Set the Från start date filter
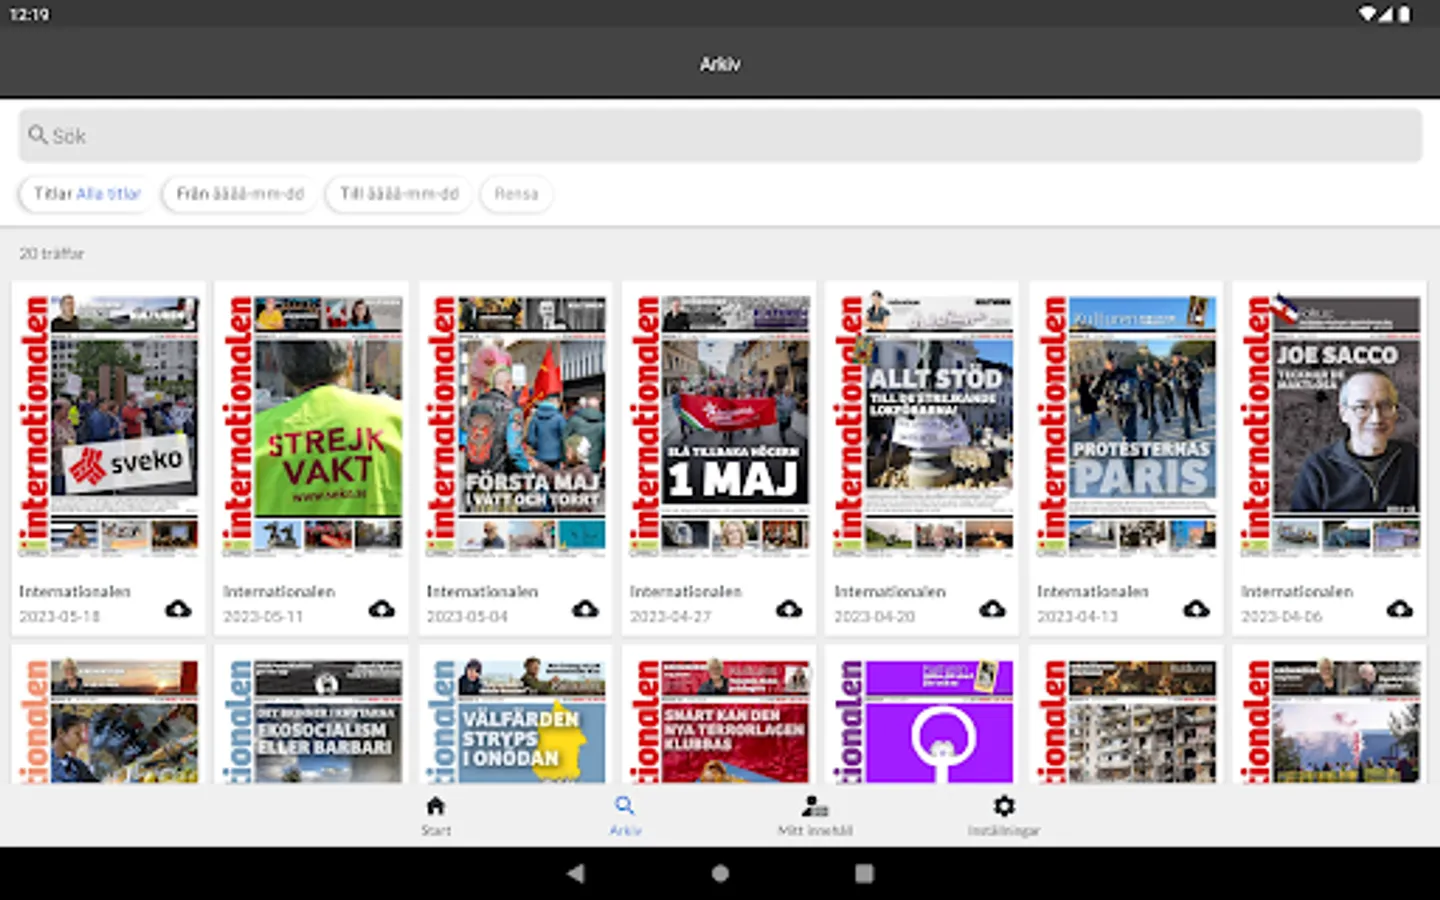The height and width of the screenshot is (900, 1440). point(240,194)
